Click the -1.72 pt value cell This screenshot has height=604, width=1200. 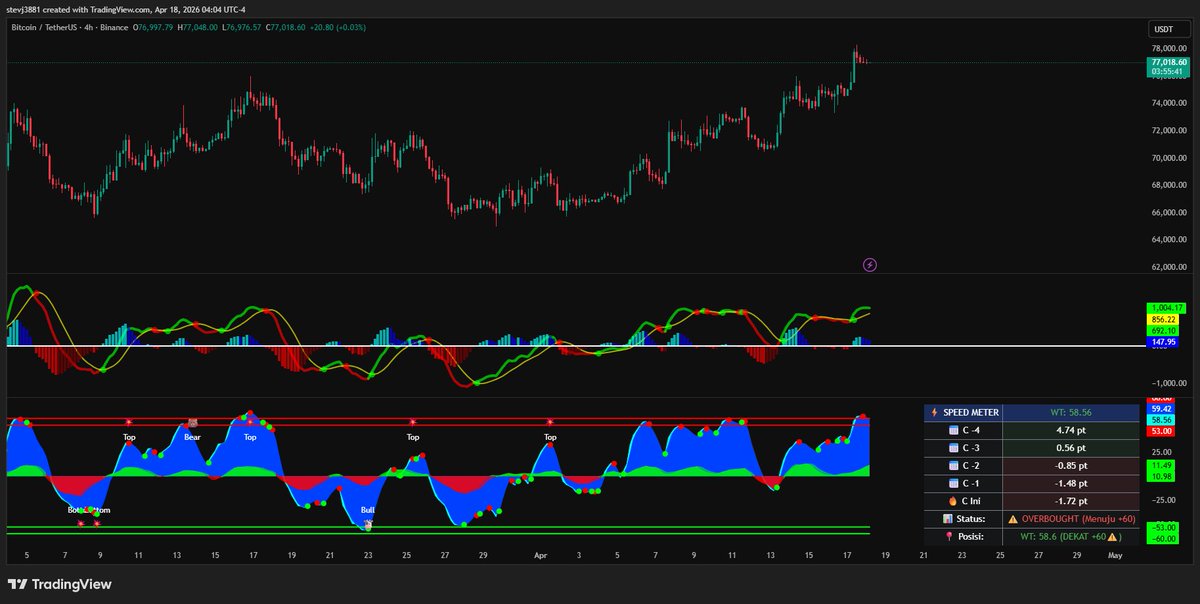pyautogui.click(x=1070, y=501)
